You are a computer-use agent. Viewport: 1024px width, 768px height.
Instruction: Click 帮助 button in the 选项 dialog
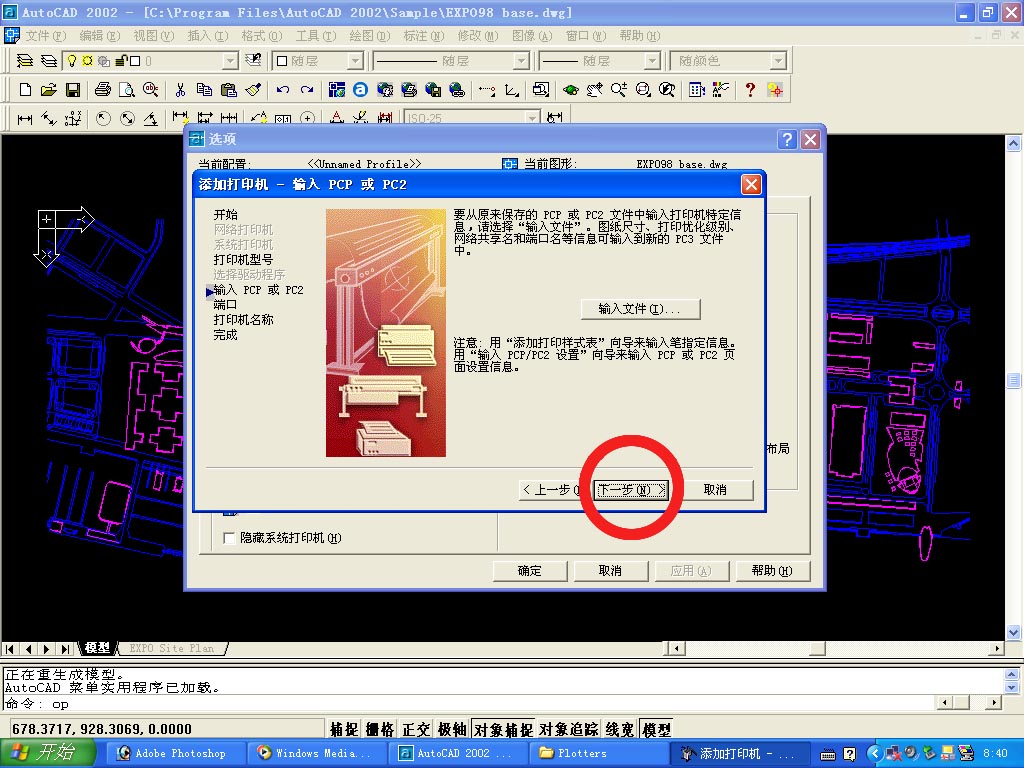(773, 571)
